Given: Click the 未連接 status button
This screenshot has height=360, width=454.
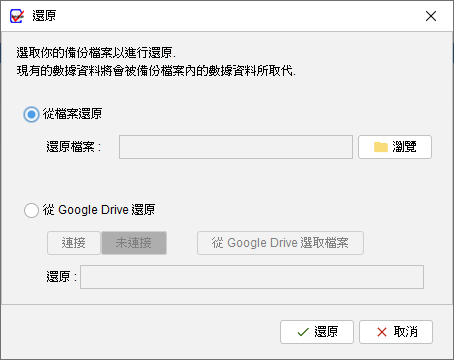Looking at the screenshot, I should pos(134,243).
